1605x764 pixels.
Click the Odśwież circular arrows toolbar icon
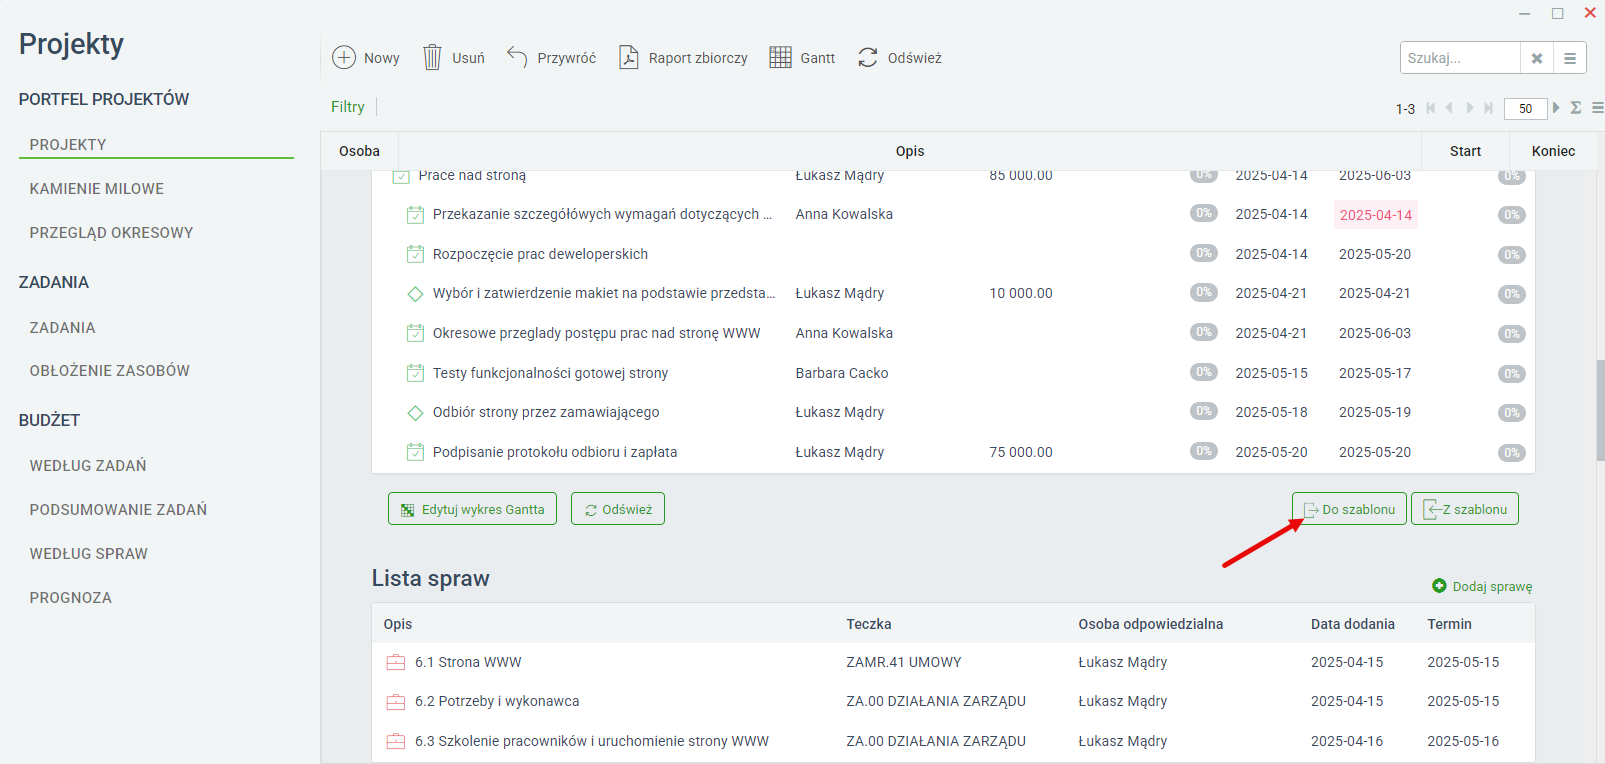[868, 57]
